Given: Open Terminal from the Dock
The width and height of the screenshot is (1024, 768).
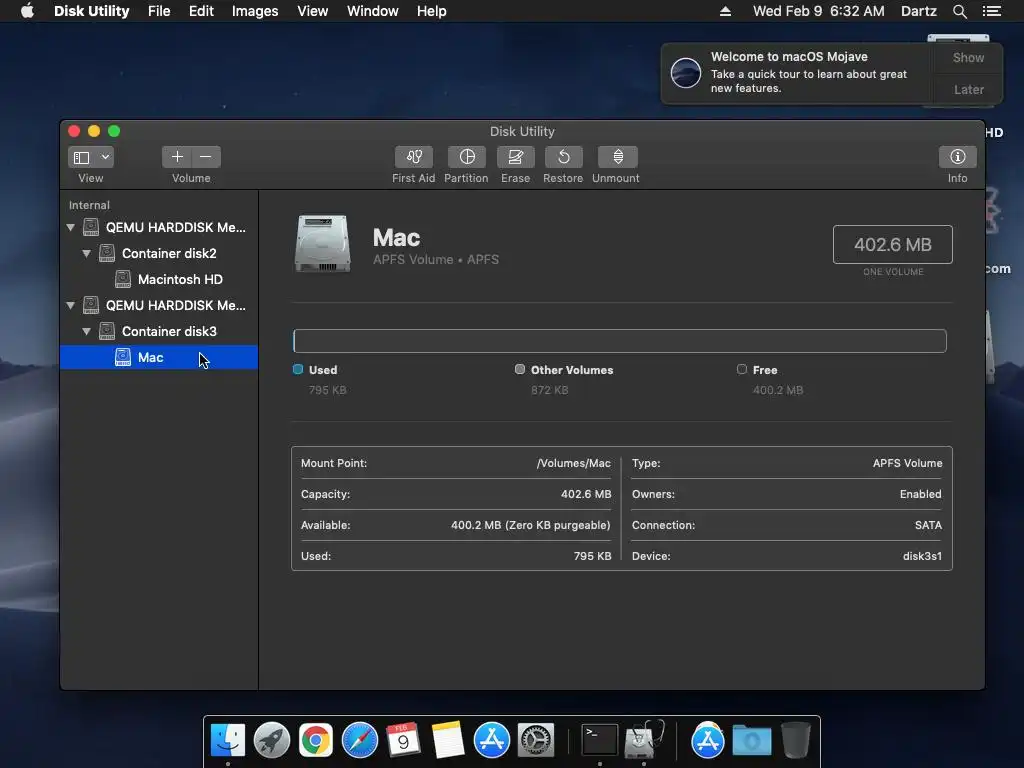Looking at the screenshot, I should click(600, 741).
